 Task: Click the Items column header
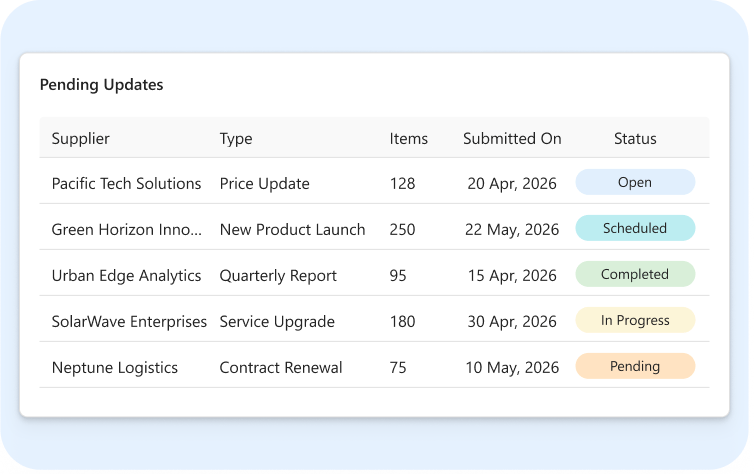(408, 139)
